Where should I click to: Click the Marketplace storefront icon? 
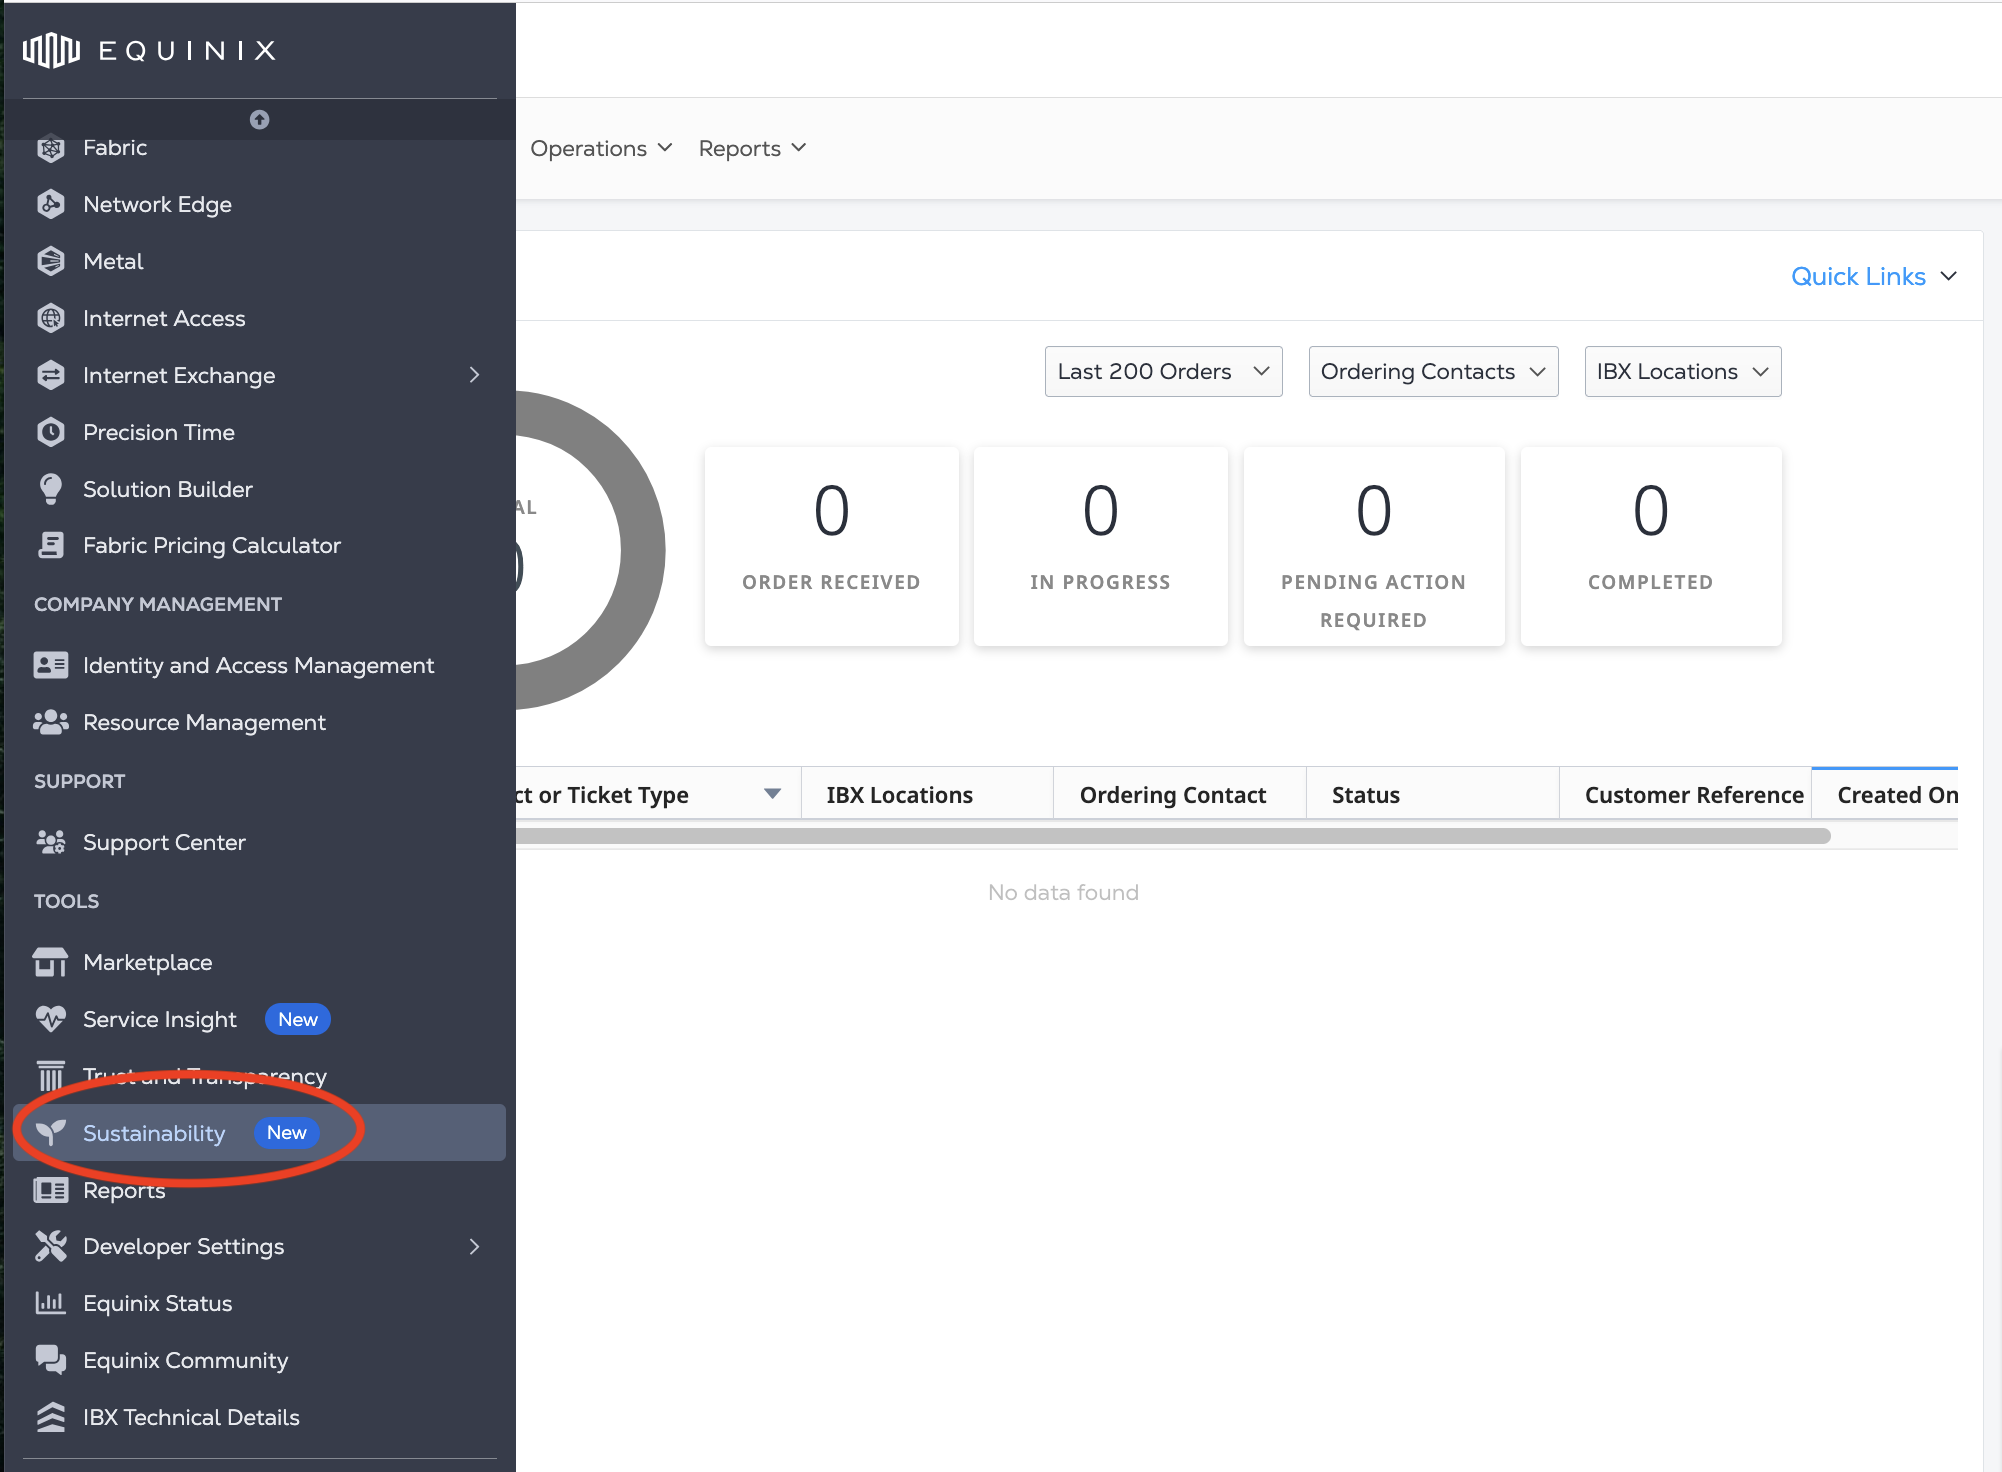click(50, 962)
